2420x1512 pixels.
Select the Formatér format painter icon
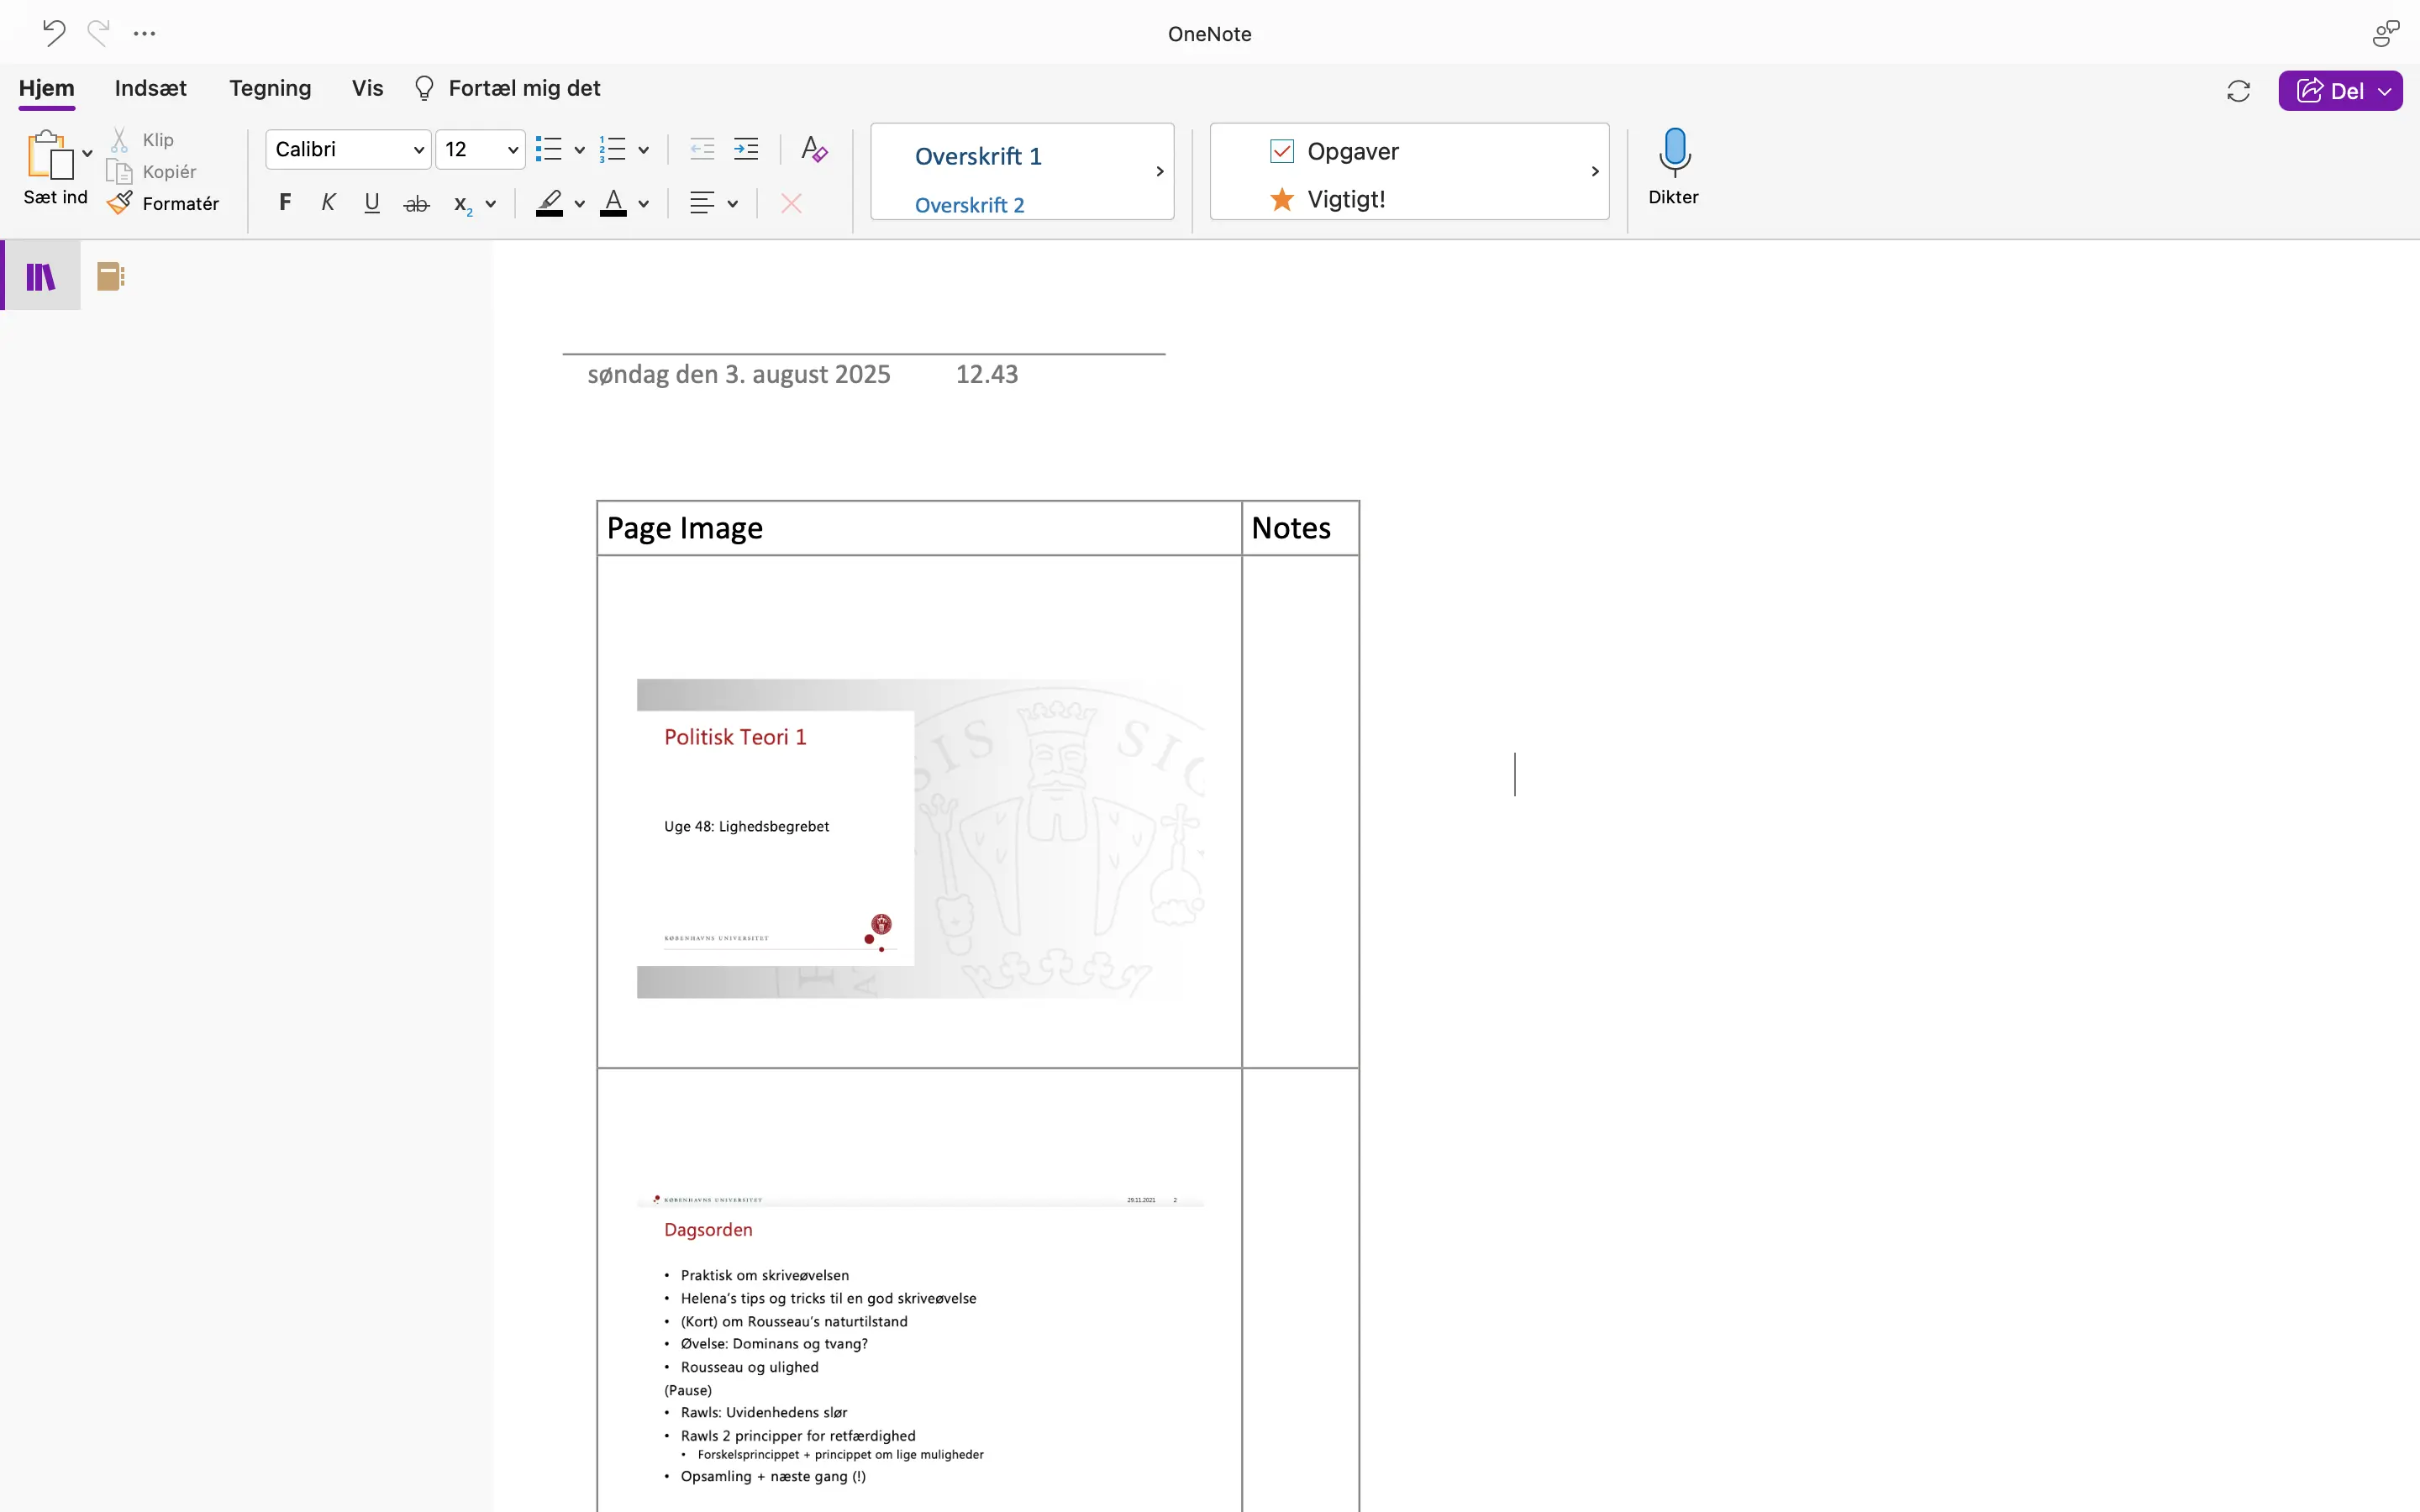pos(120,203)
